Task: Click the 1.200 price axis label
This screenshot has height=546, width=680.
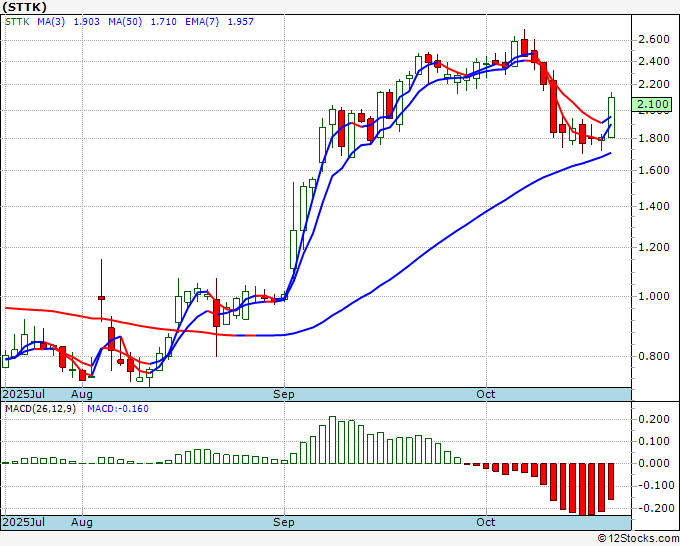Action: pyautogui.click(x=654, y=248)
